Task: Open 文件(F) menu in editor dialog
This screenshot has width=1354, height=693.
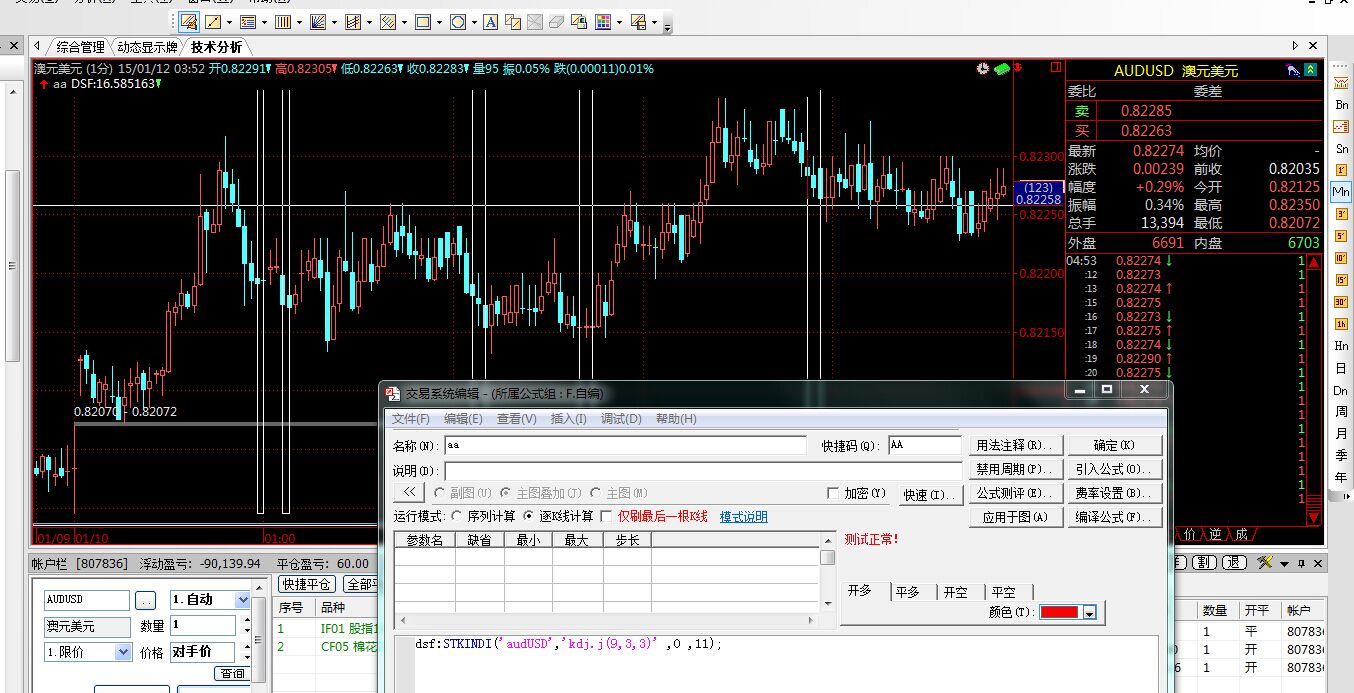Action: tap(411, 419)
